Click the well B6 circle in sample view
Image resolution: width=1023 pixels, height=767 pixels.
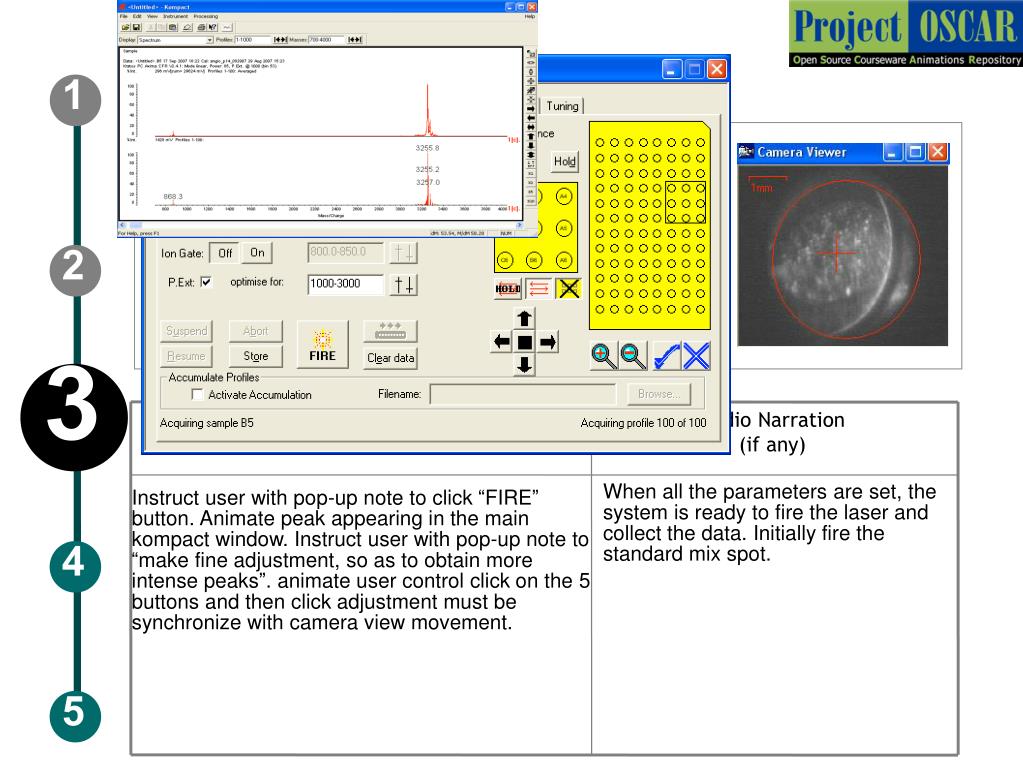coord(534,260)
